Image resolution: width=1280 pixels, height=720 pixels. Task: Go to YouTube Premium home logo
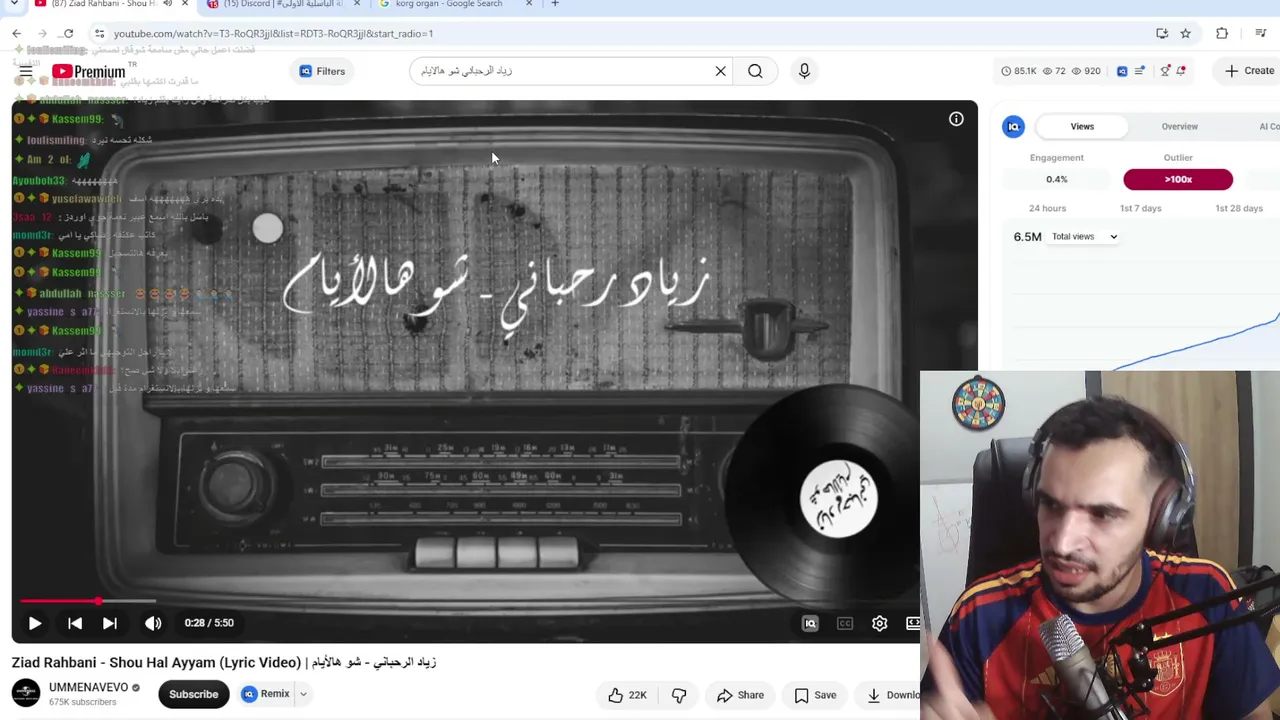click(x=88, y=71)
